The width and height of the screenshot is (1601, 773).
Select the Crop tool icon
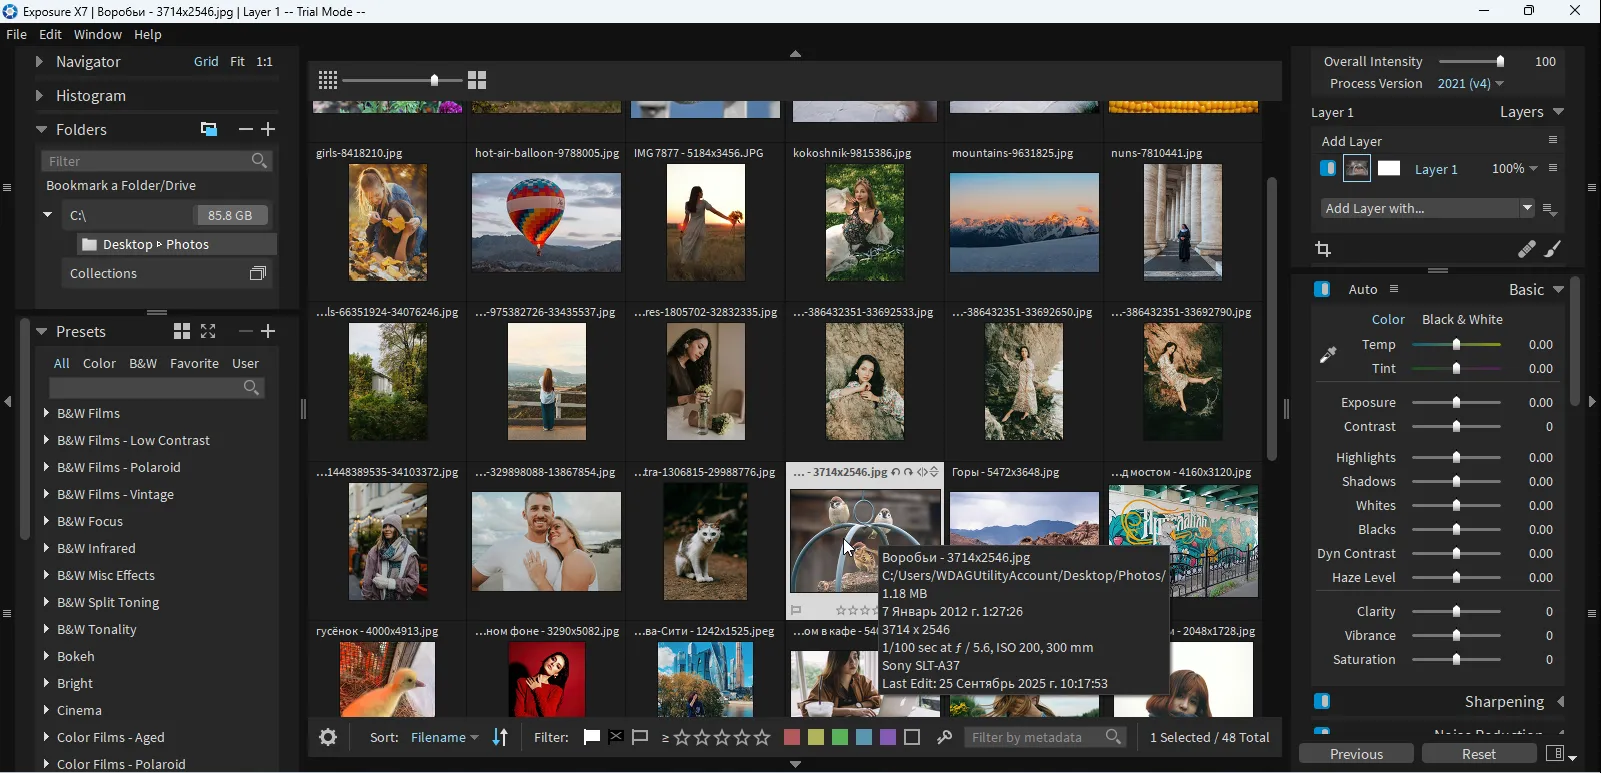1324,249
